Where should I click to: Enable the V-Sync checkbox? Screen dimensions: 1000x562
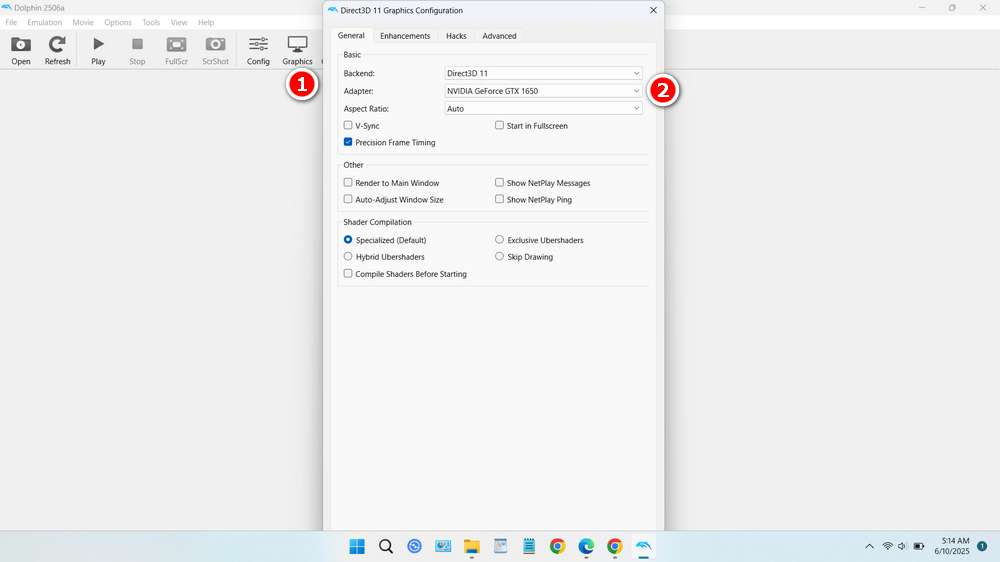tap(348, 126)
